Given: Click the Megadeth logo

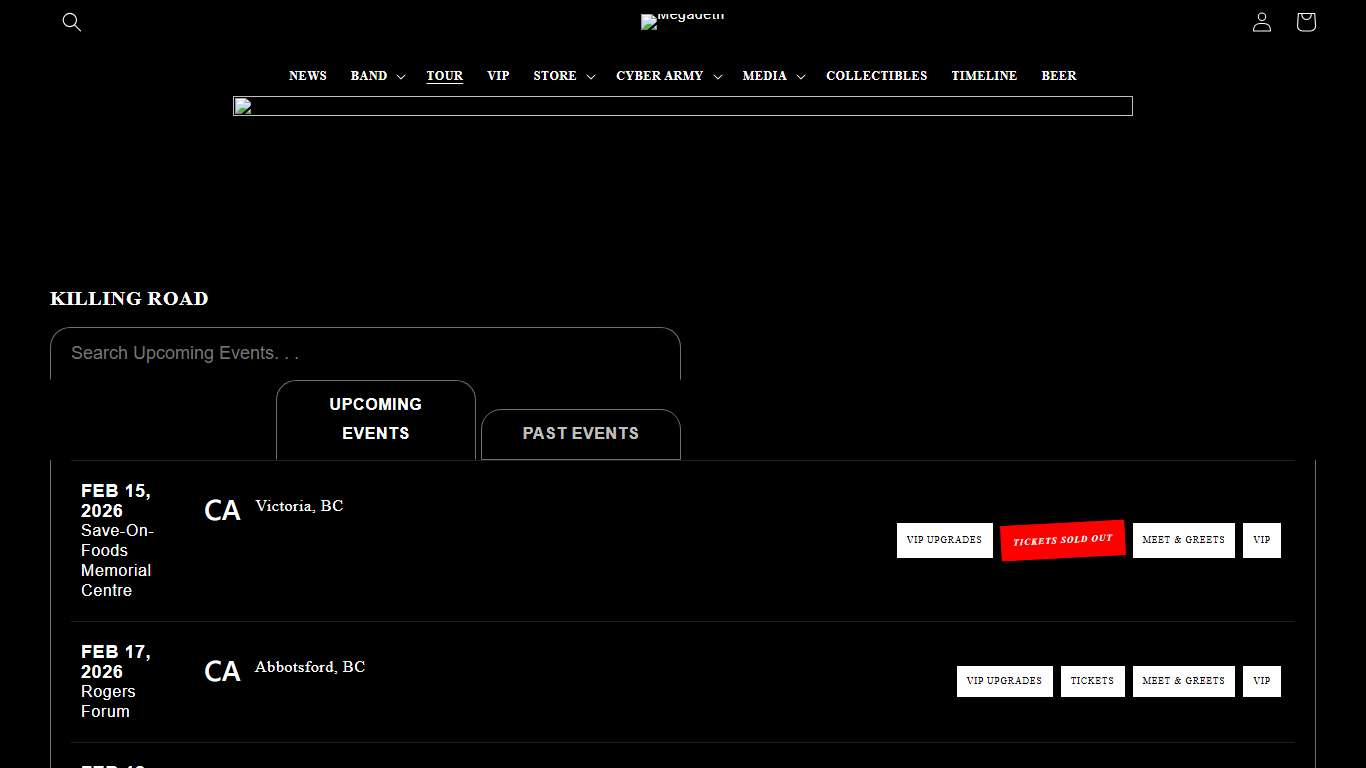Looking at the screenshot, I should click(683, 21).
